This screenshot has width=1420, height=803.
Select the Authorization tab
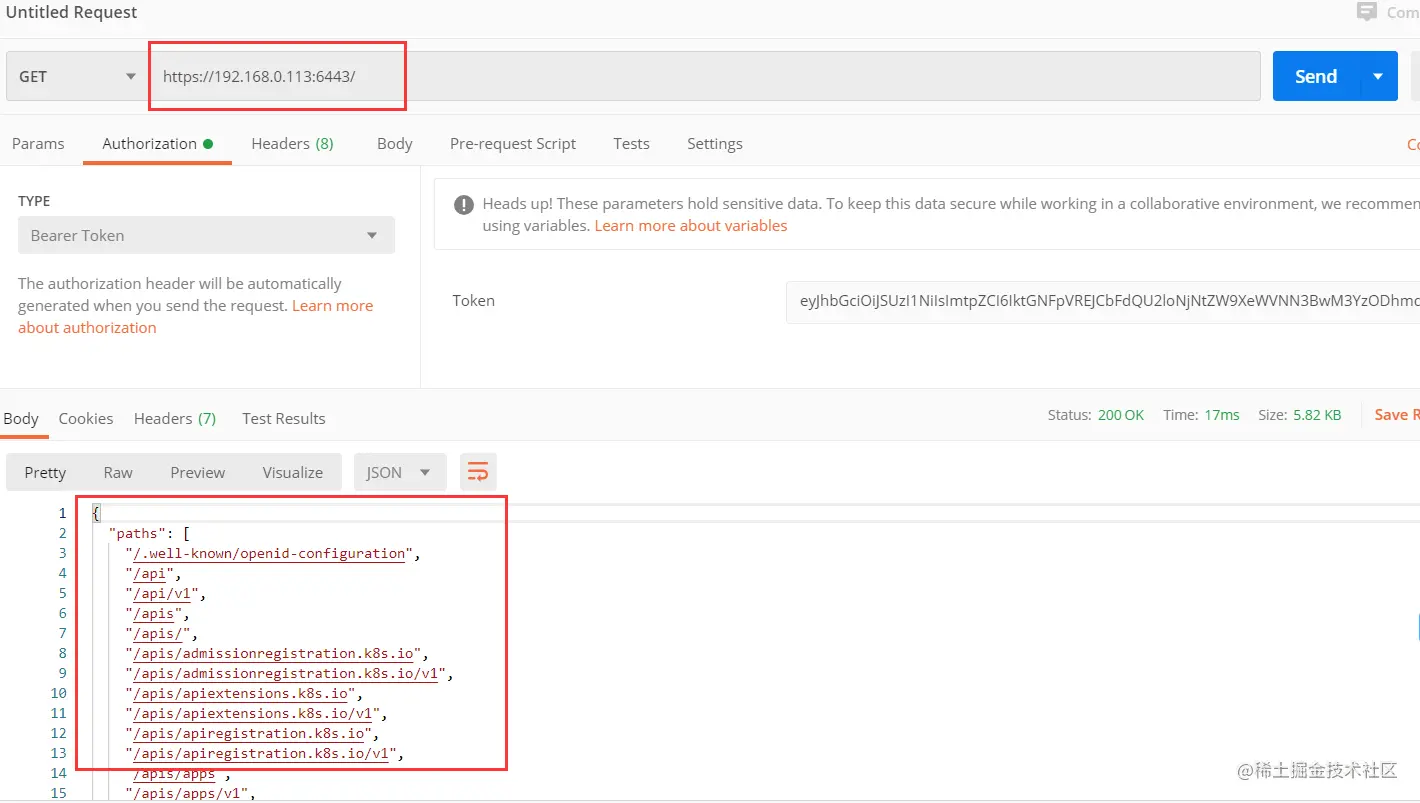pos(157,143)
